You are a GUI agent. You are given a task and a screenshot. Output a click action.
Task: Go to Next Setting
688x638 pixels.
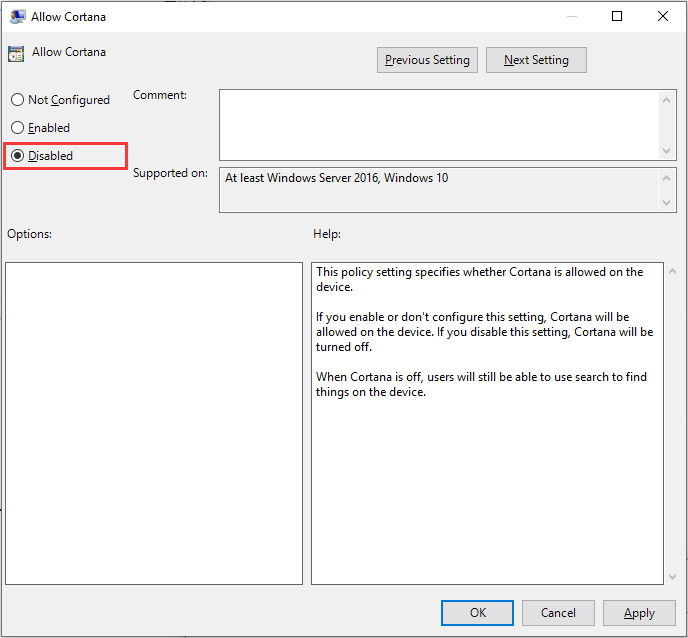[536, 60]
